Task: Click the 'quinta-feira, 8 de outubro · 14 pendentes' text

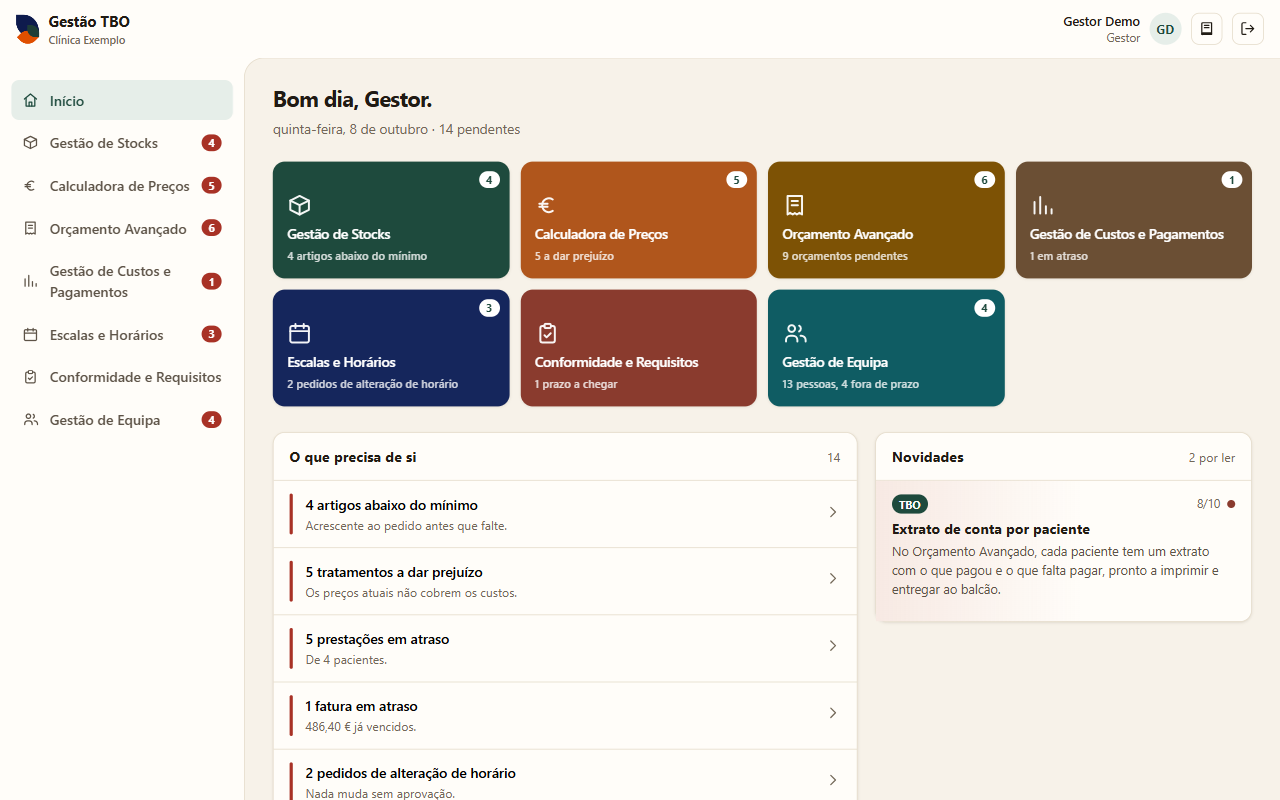Action: [397, 130]
